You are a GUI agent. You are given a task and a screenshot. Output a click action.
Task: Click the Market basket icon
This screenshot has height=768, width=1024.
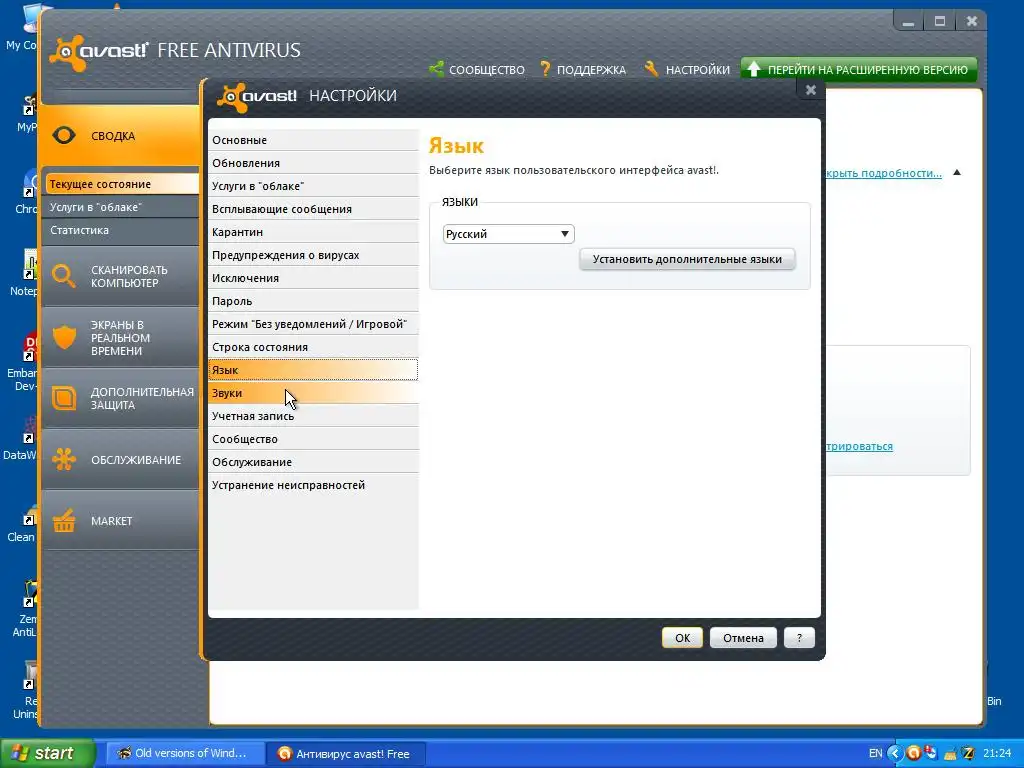[x=64, y=520]
